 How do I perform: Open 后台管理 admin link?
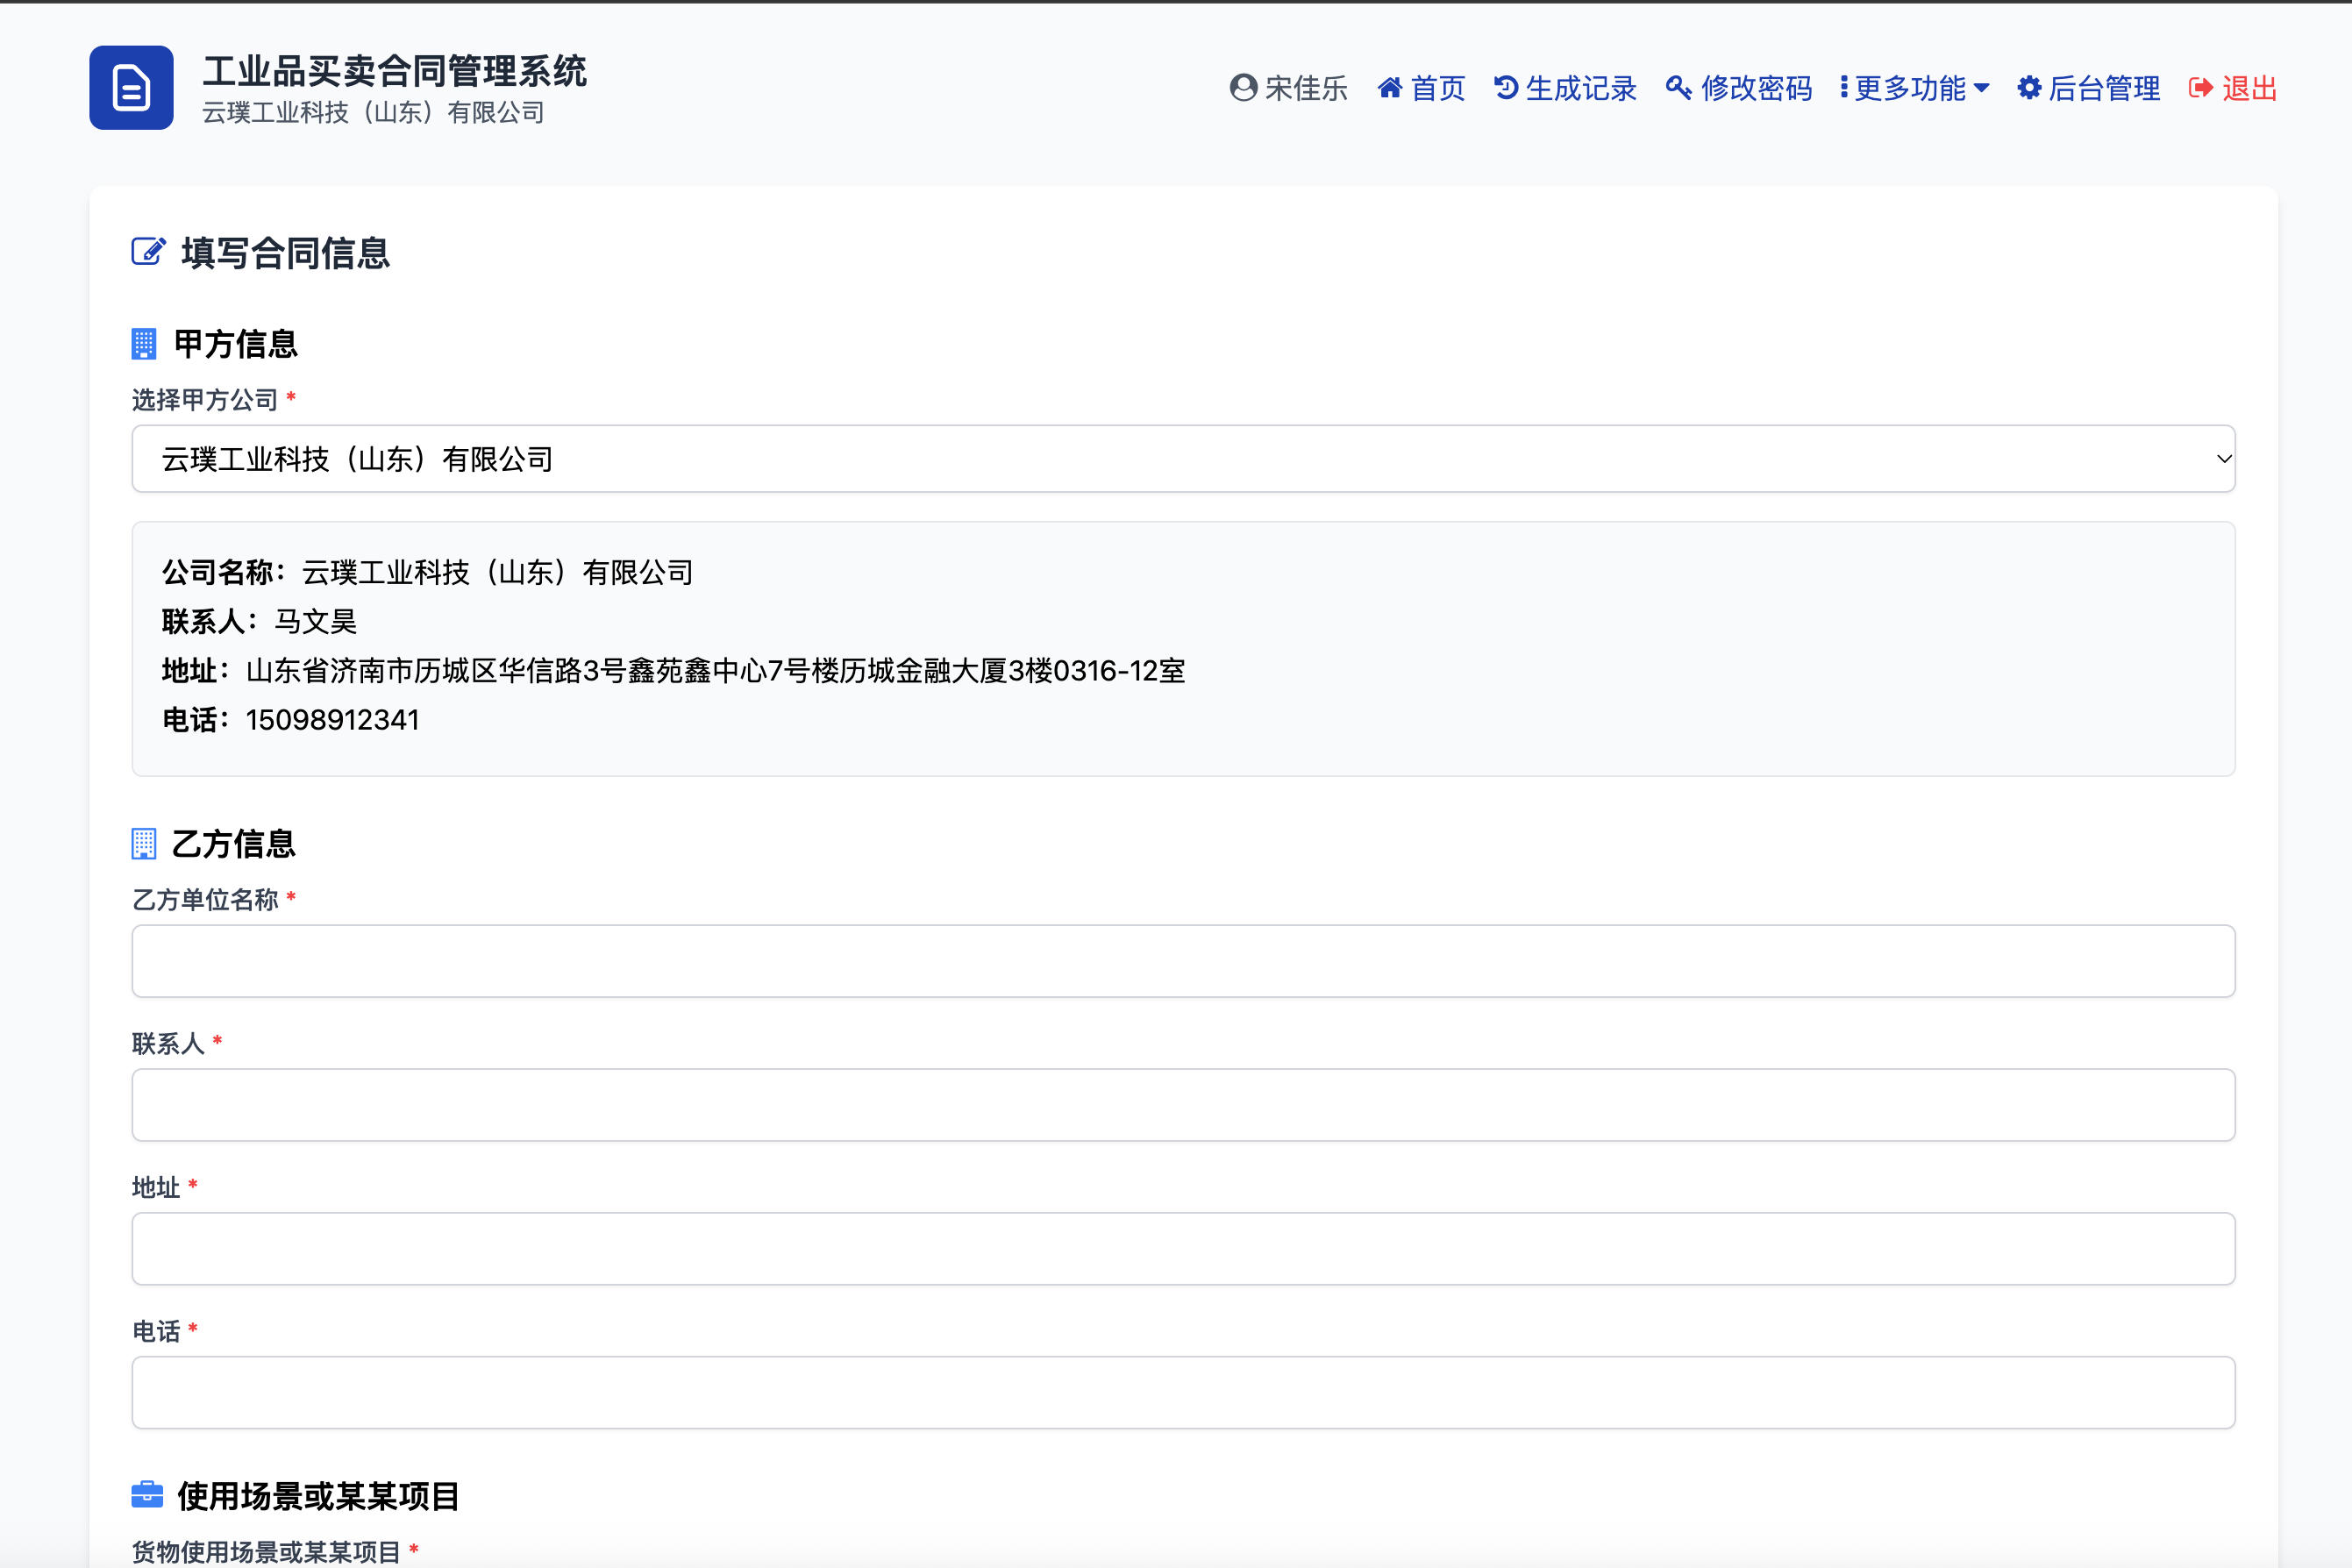coord(2089,88)
